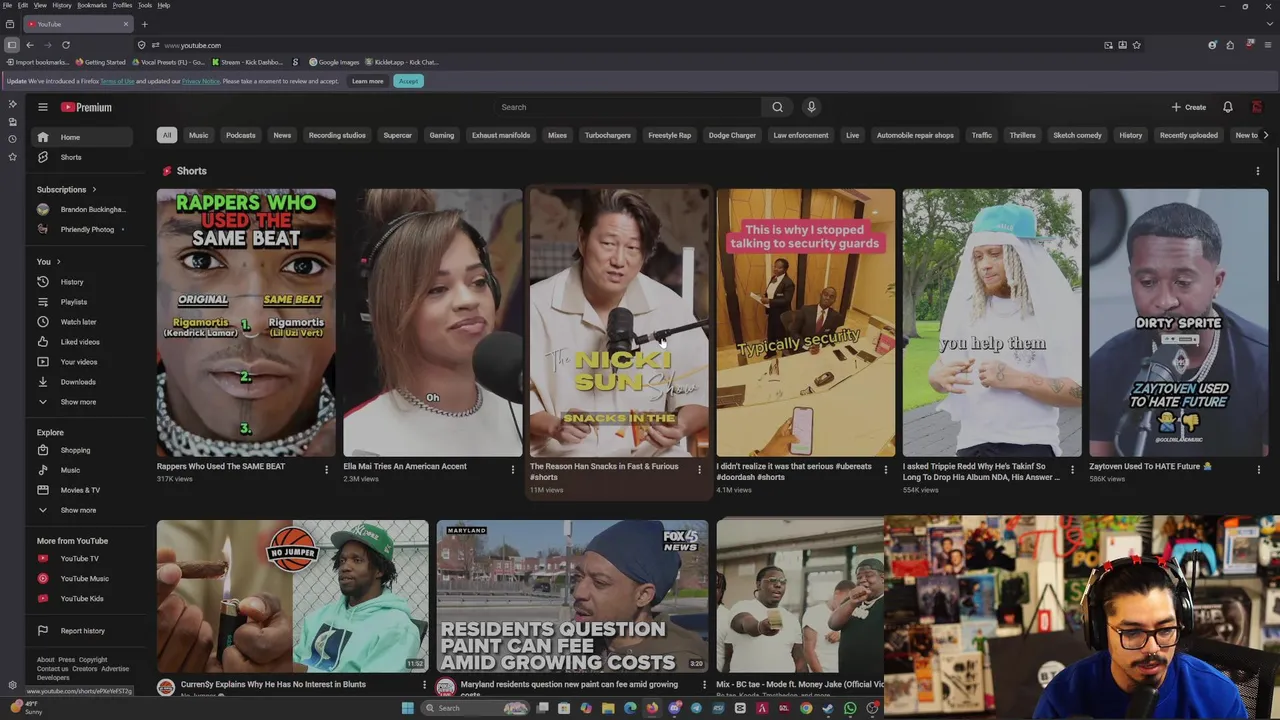The width and height of the screenshot is (1280, 720).
Task: Show more items under Explore
Action: [83, 510]
